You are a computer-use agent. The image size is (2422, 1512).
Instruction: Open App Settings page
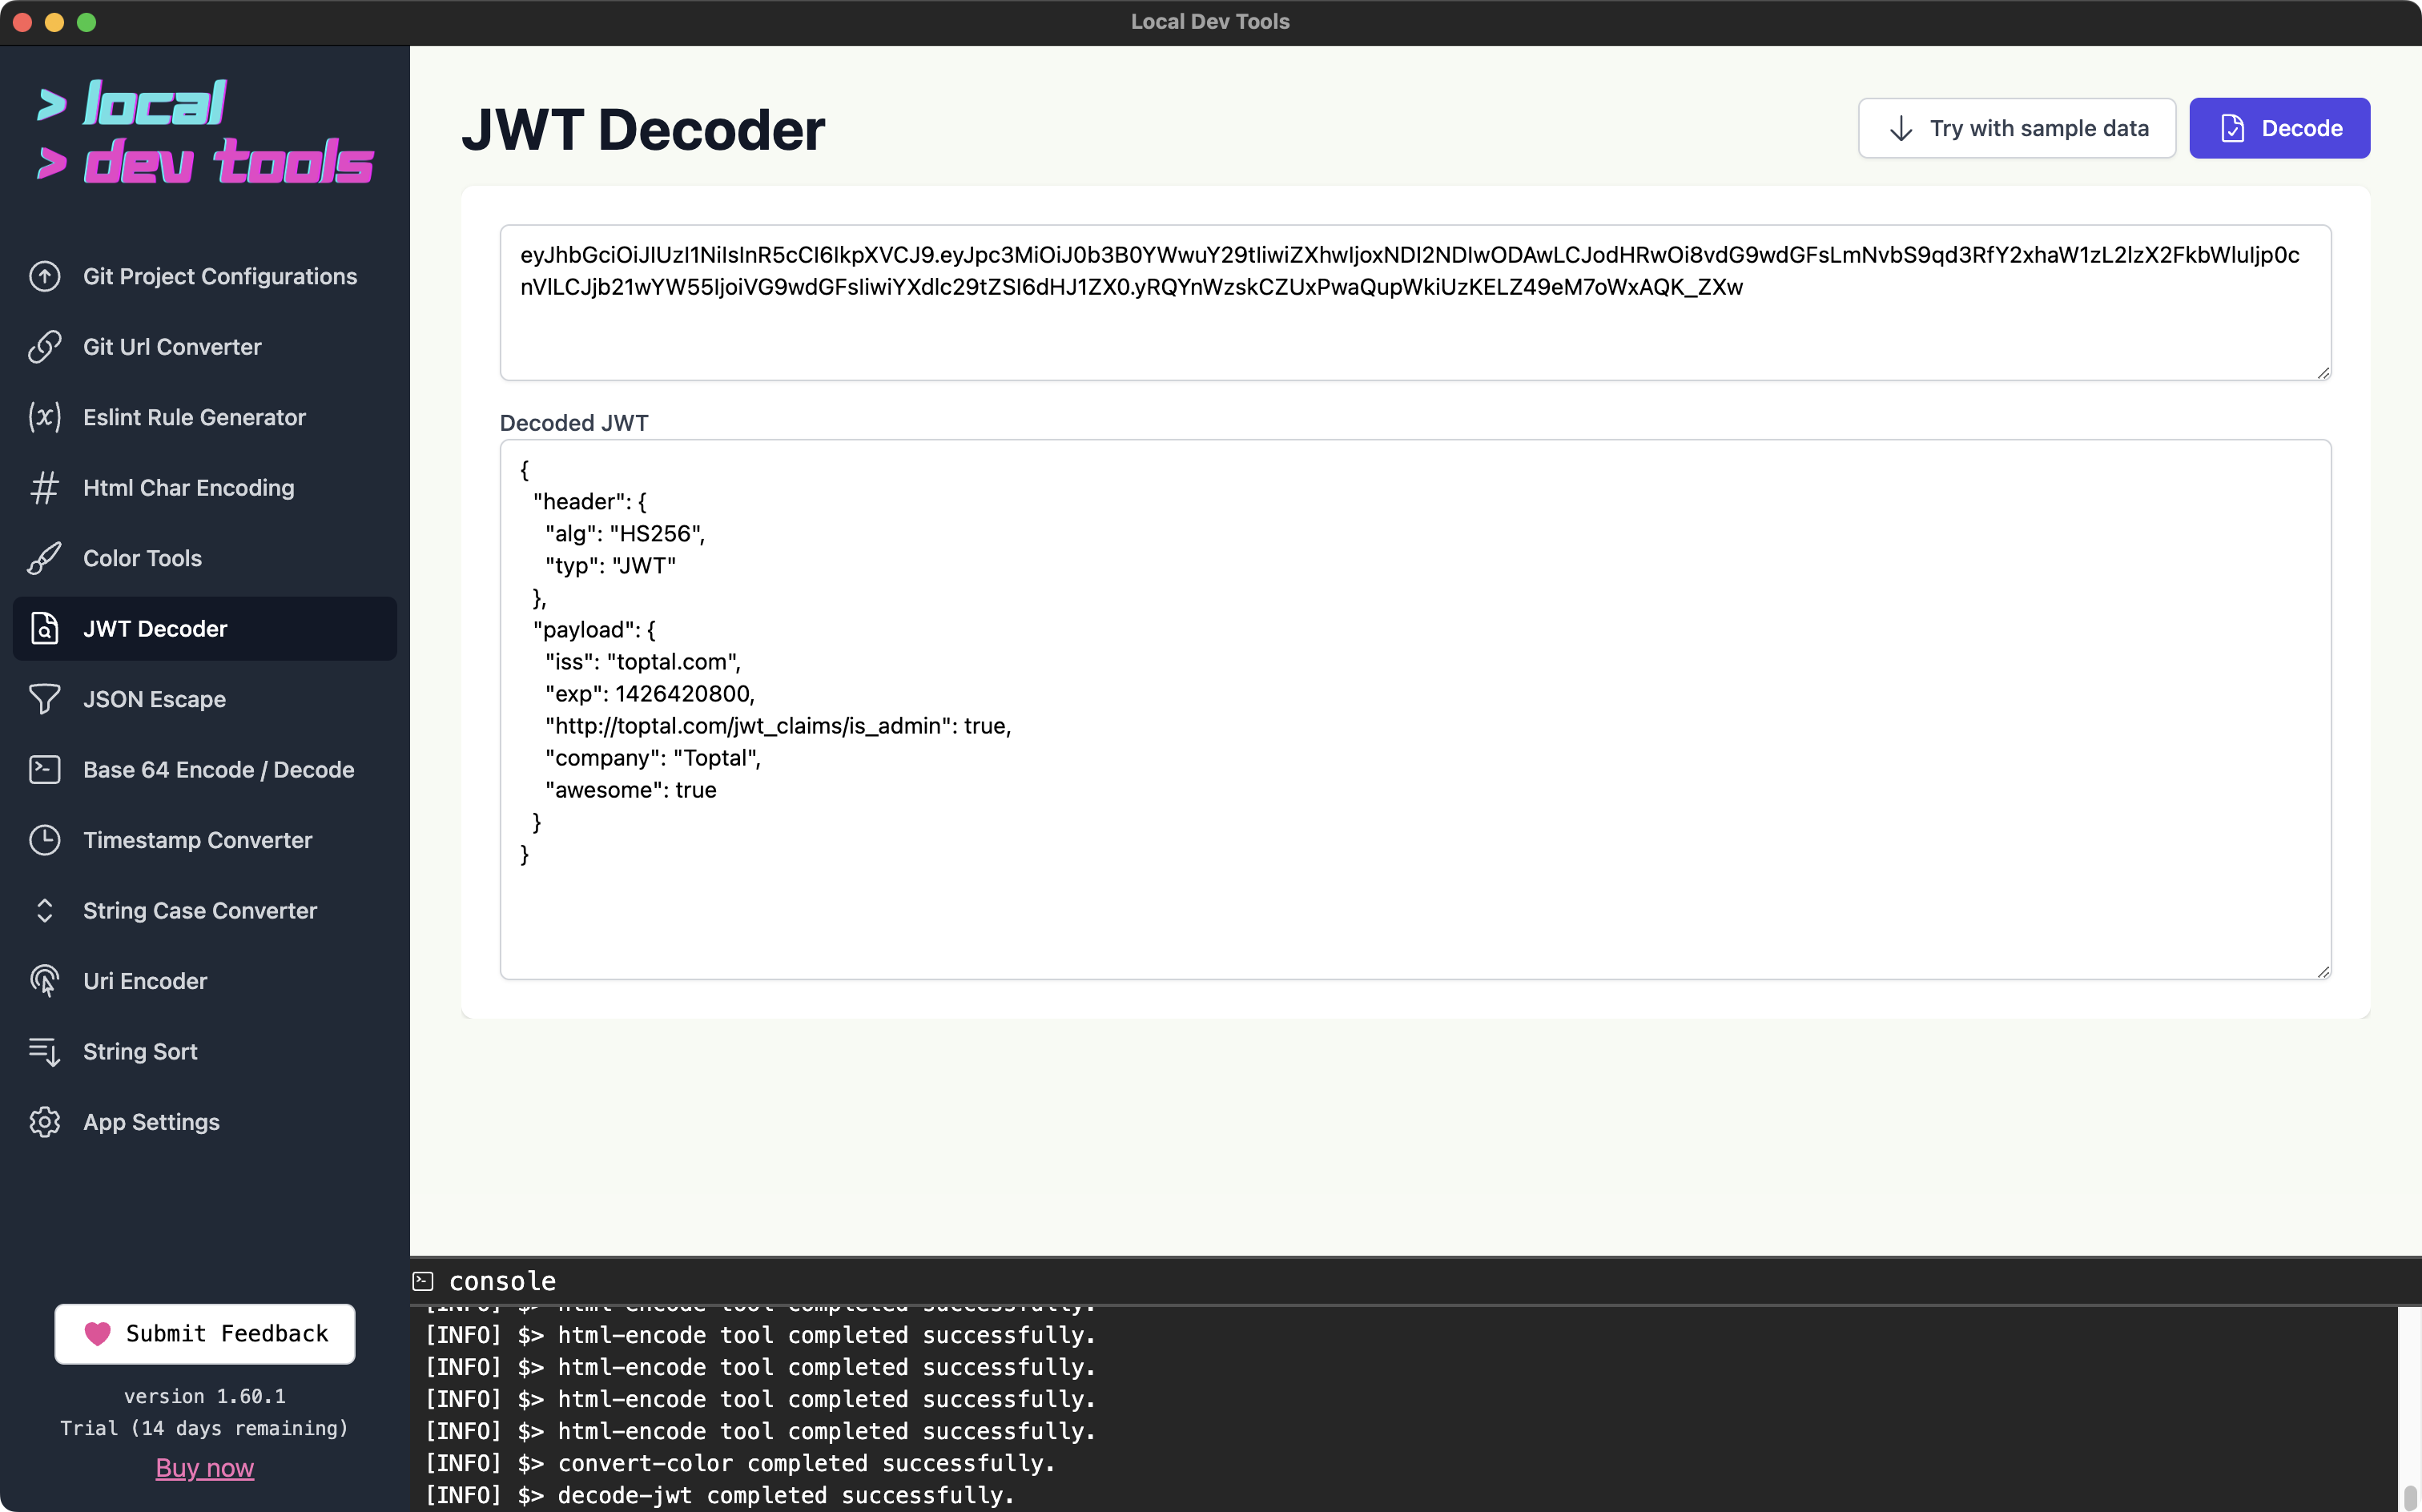pyautogui.click(x=205, y=1122)
